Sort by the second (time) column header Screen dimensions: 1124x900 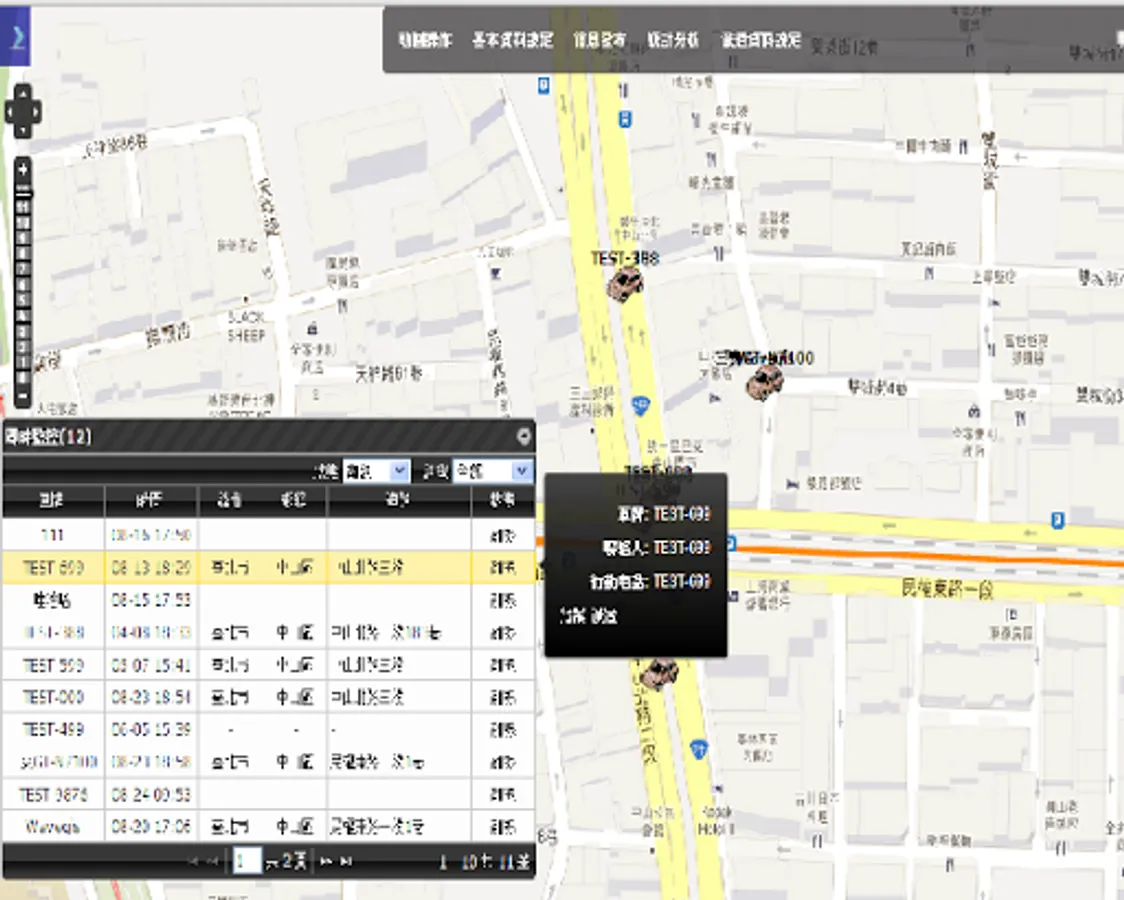[x=151, y=501]
